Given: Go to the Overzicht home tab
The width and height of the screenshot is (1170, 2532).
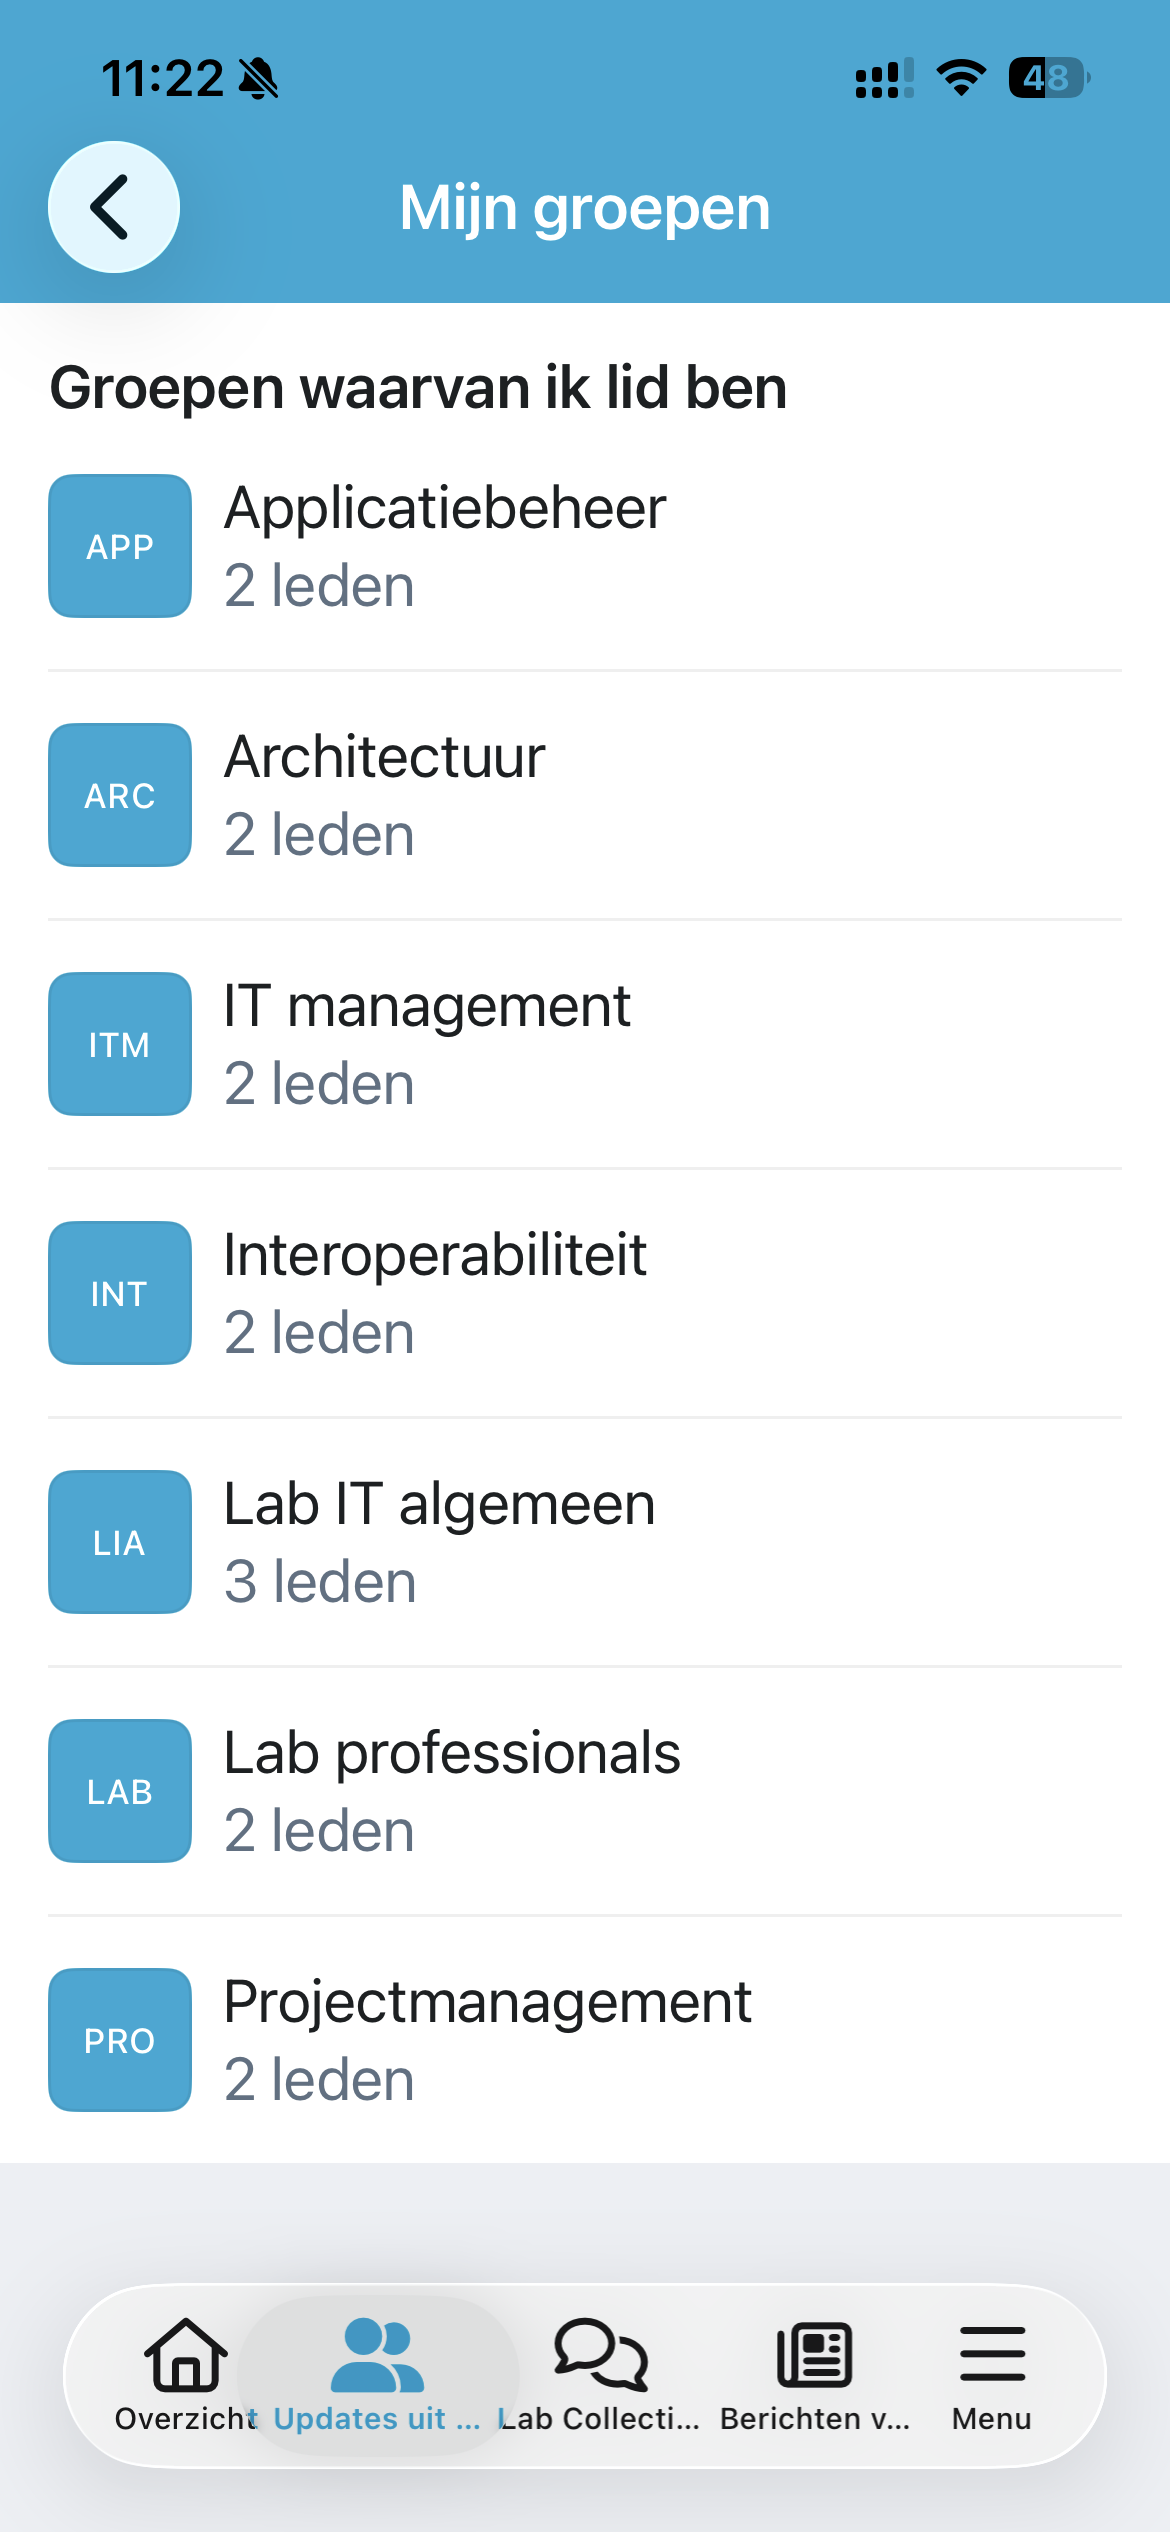Looking at the screenshot, I should click(x=186, y=2374).
